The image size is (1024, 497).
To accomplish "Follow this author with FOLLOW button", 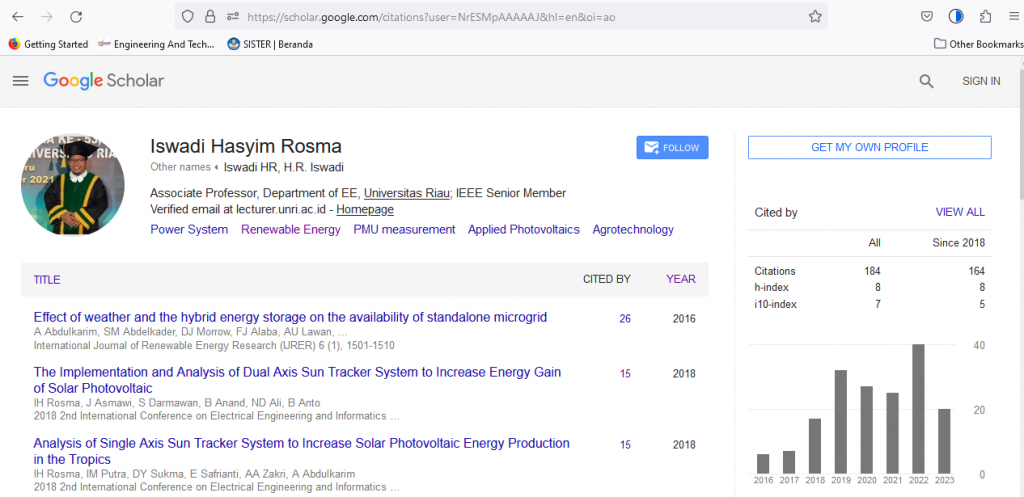I will coord(672,148).
